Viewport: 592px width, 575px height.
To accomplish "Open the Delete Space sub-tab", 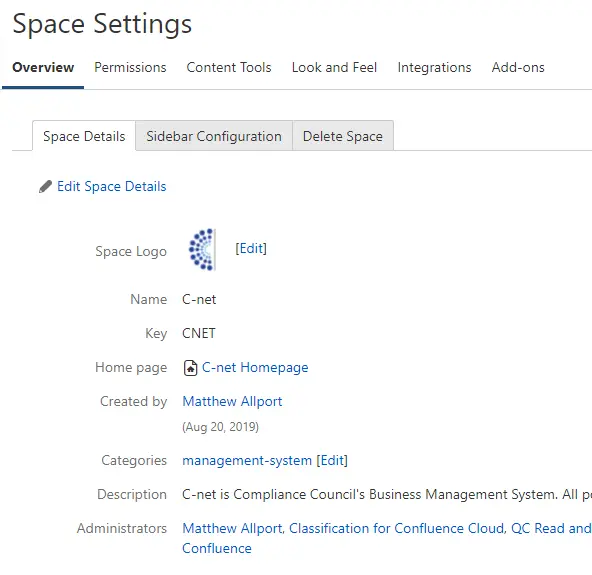I will pyautogui.click(x=343, y=136).
